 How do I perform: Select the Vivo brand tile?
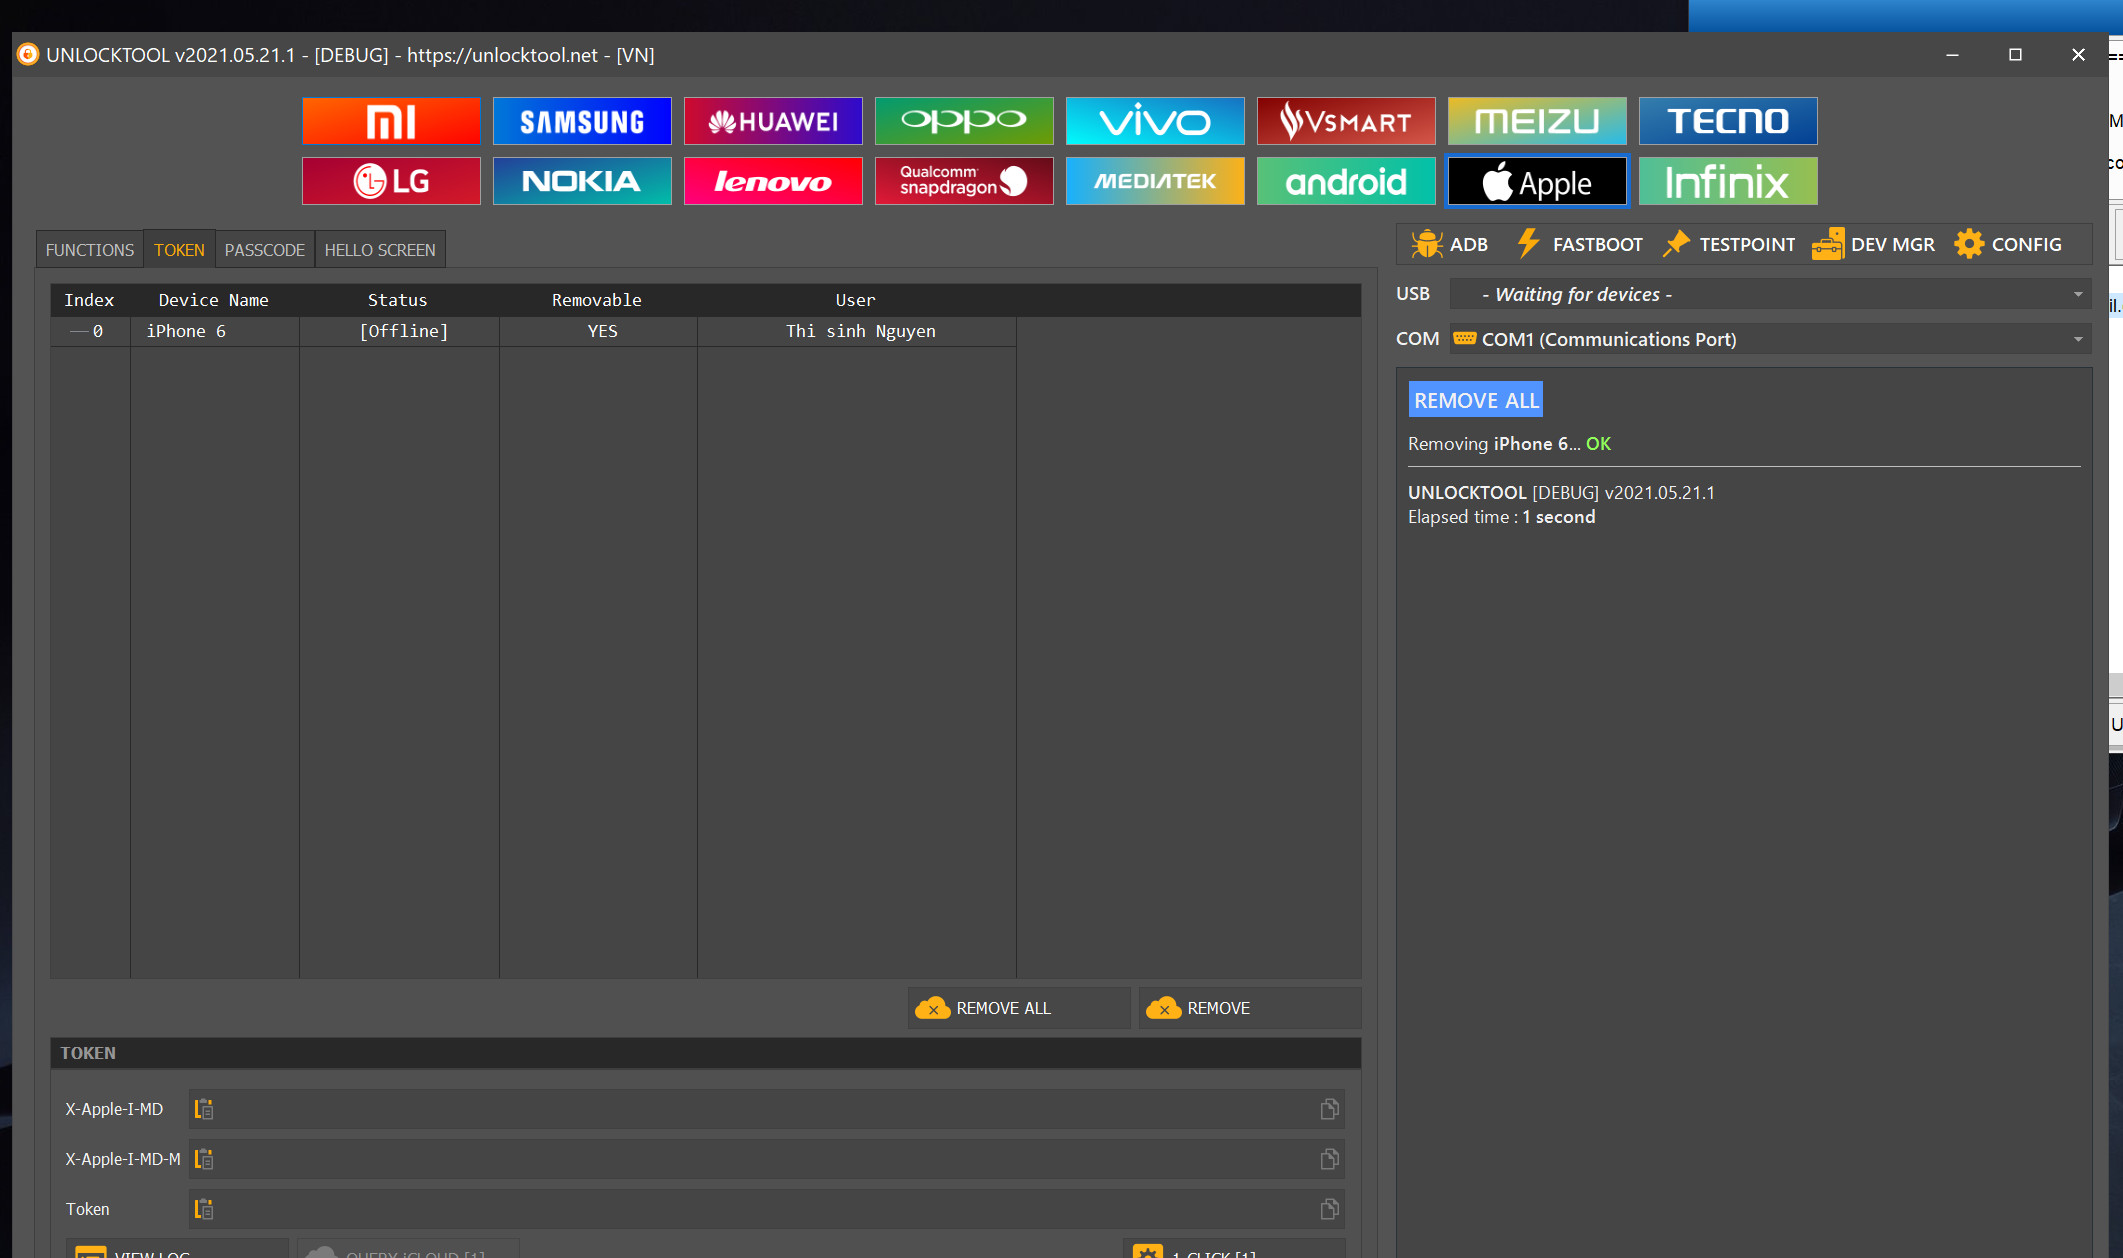coord(1155,121)
